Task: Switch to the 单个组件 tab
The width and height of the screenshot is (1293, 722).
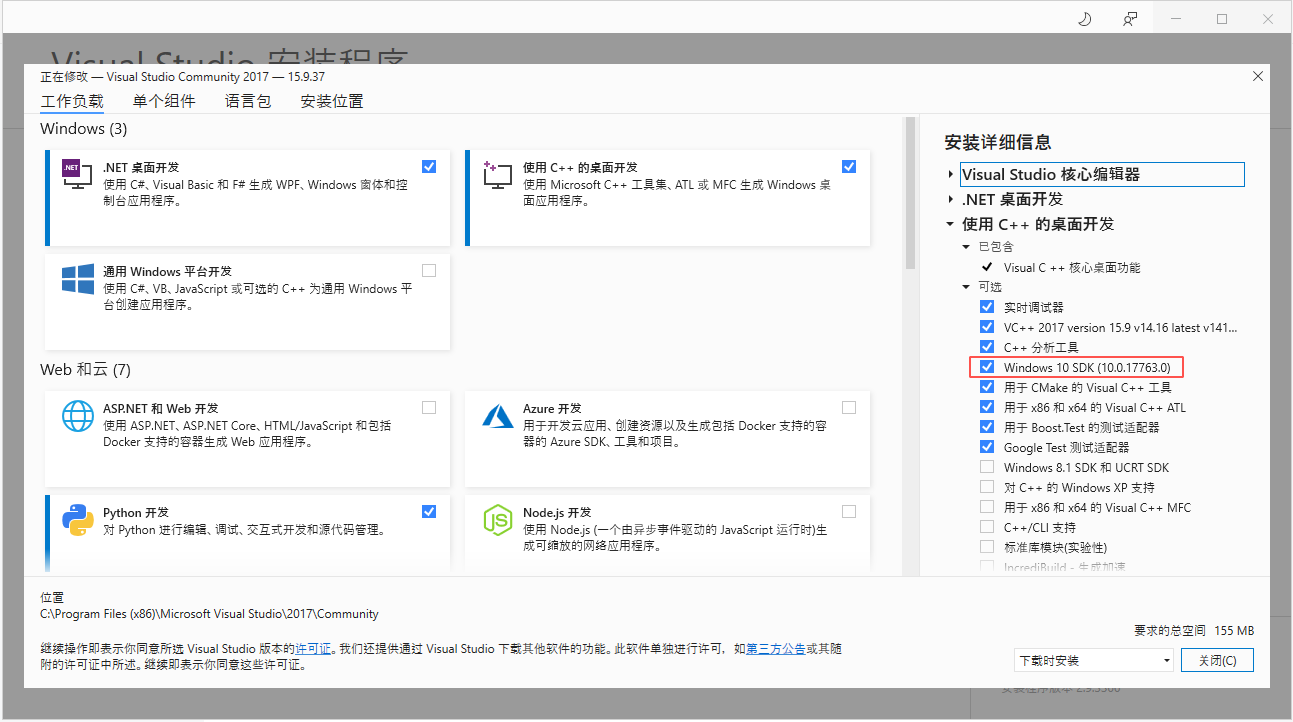Action: 164,101
